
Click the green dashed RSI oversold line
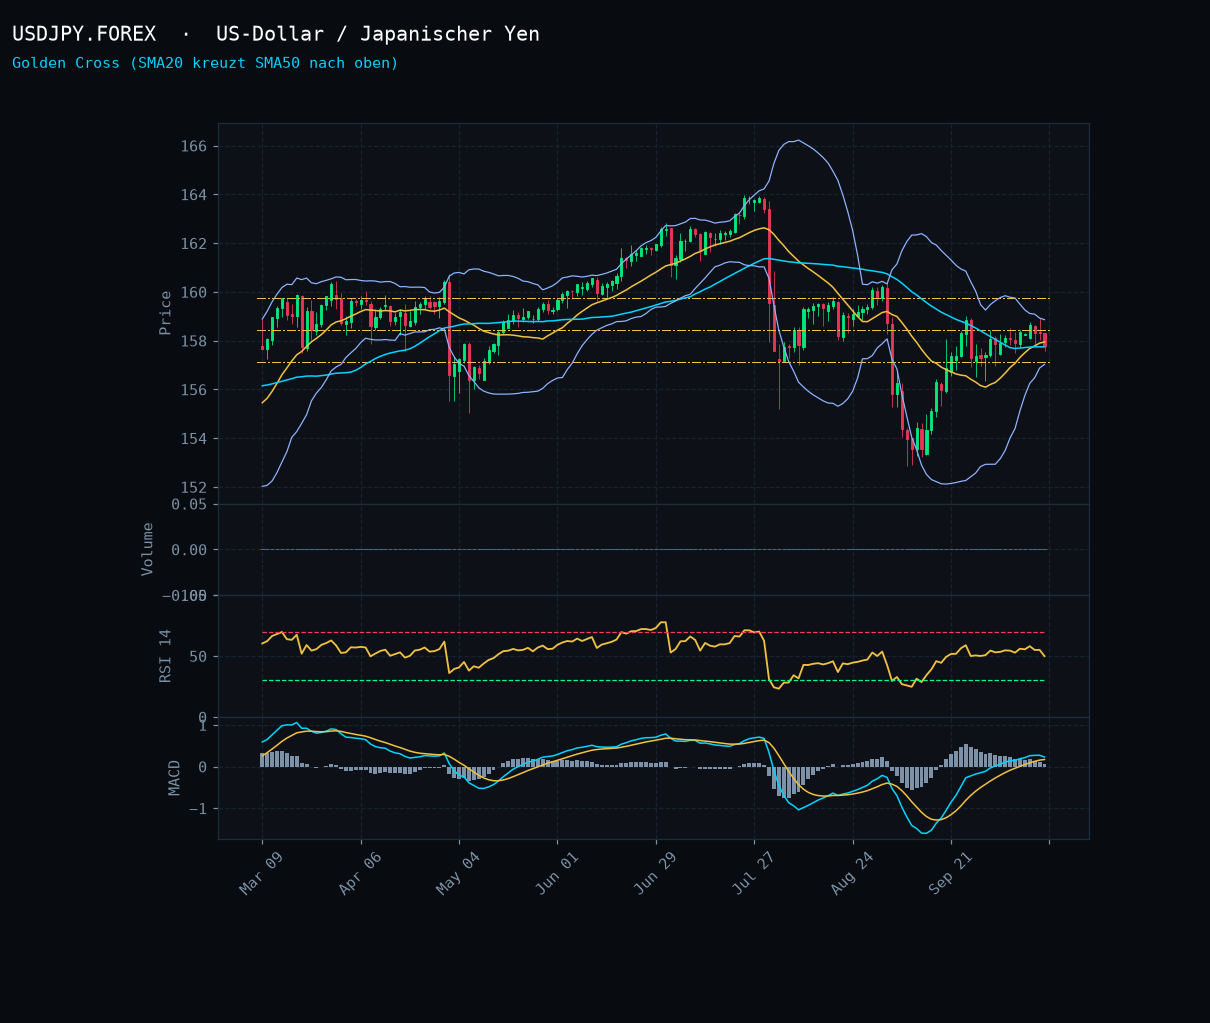653,680
